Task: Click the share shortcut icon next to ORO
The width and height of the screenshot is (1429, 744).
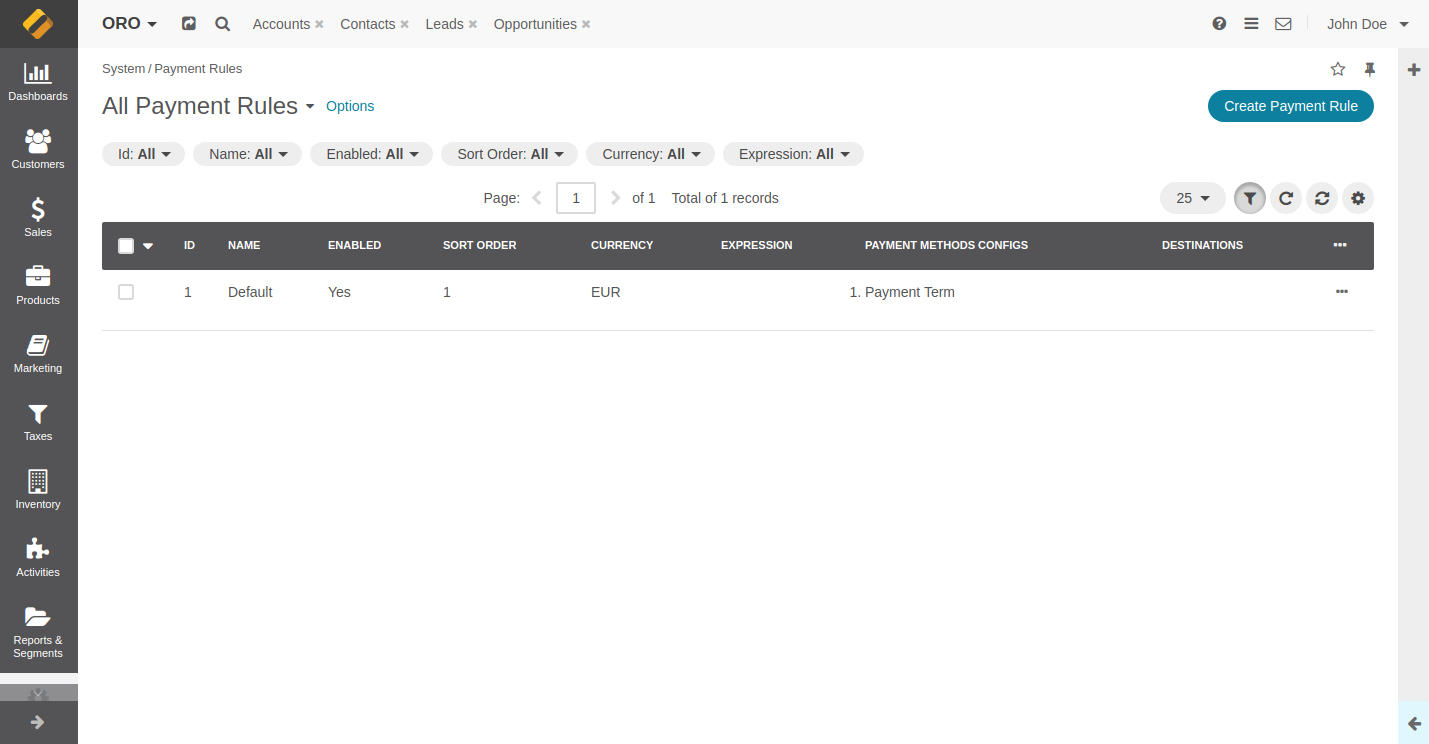Action: pos(189,23)
